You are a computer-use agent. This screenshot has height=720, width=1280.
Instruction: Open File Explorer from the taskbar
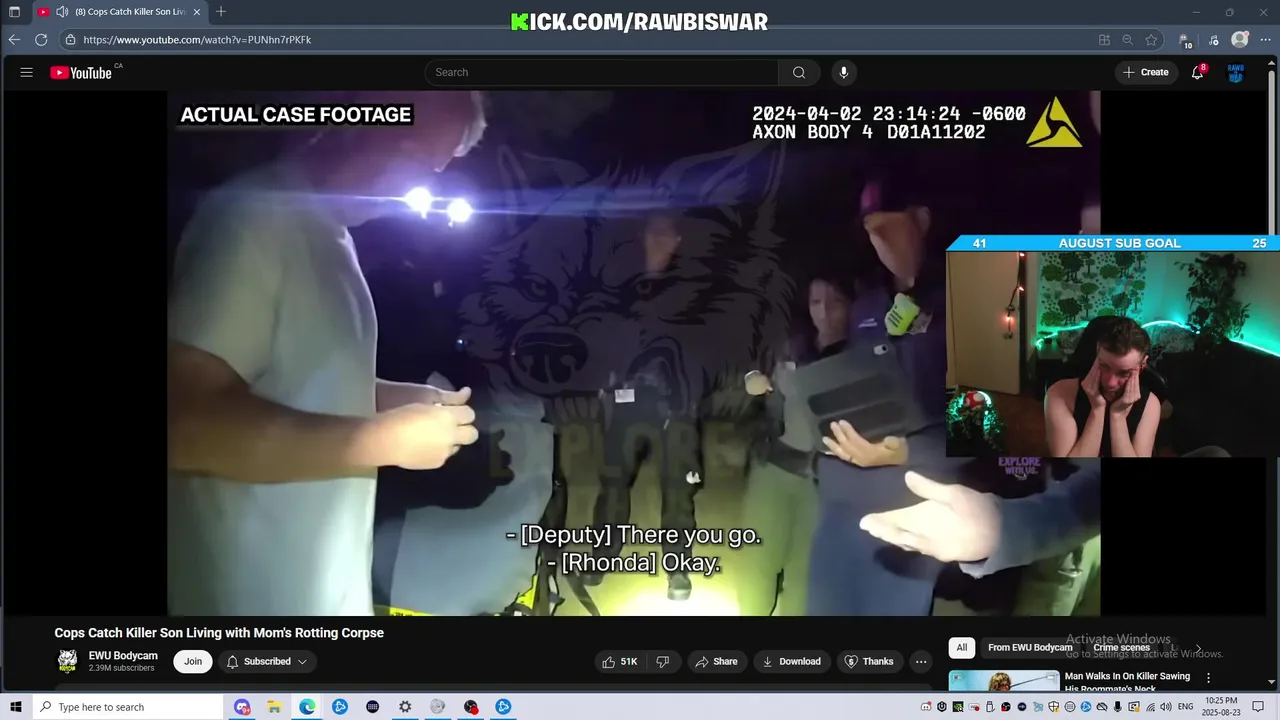coord(274,707)
